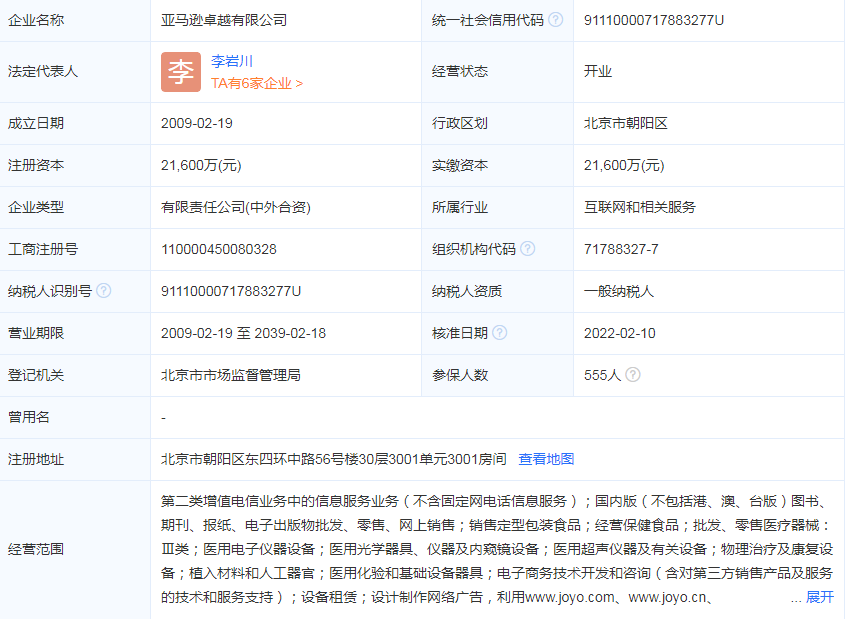Click business term 2009-02-19 至 2039-02-18
This screenshot has width=847, height=619.
244,333
